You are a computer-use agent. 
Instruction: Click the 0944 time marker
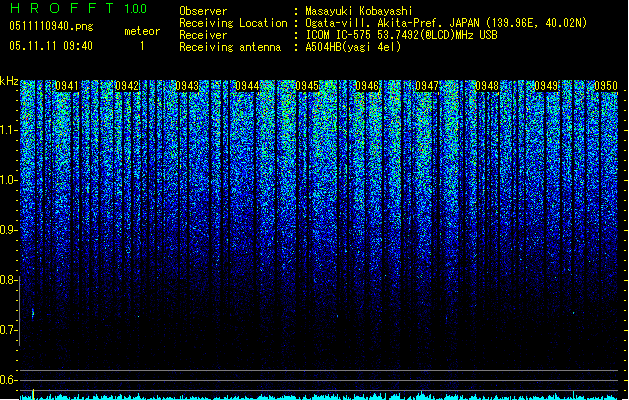point(247,86)
